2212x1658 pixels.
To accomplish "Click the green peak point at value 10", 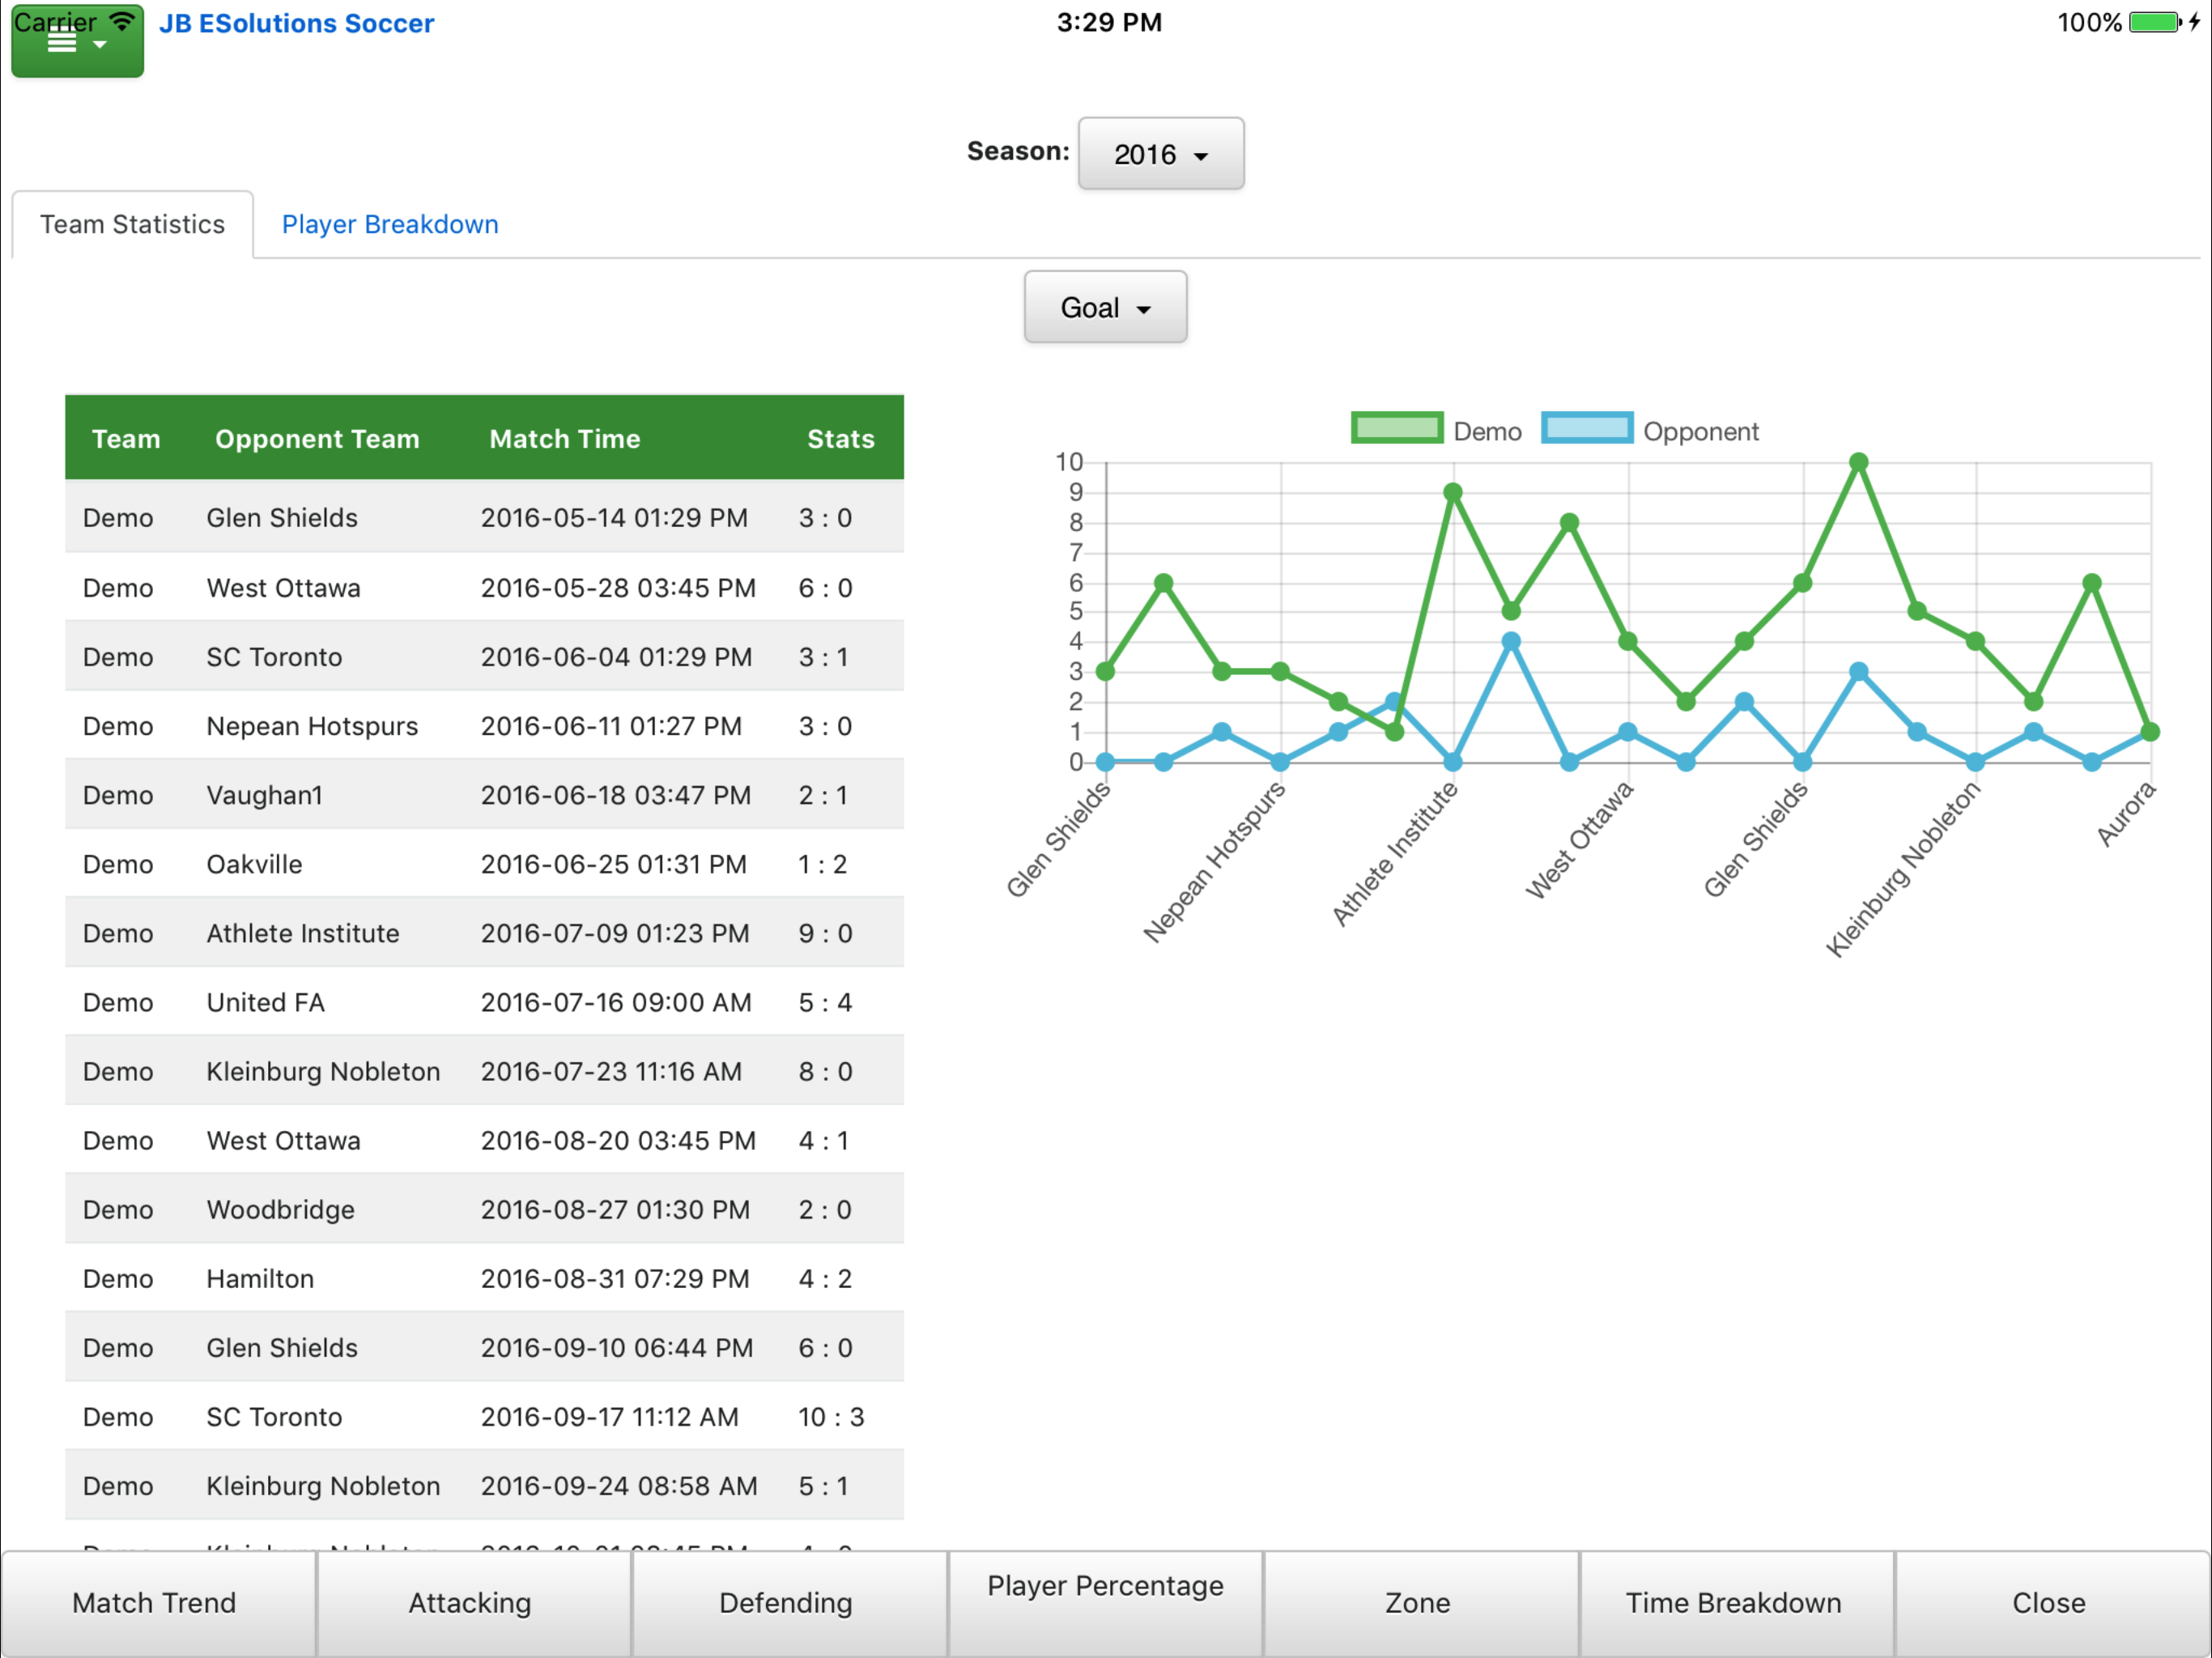I will point(1859,463).
